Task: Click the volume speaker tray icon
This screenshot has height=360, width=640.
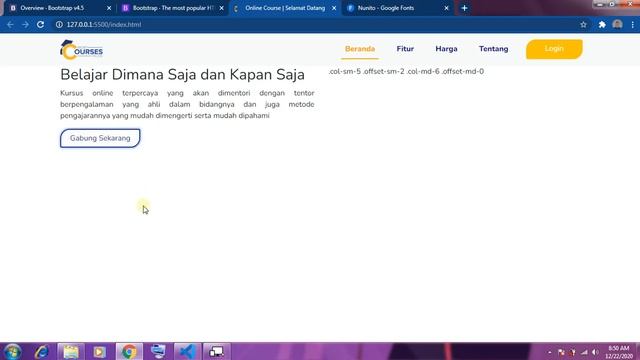Action: (x=595, y=352)
